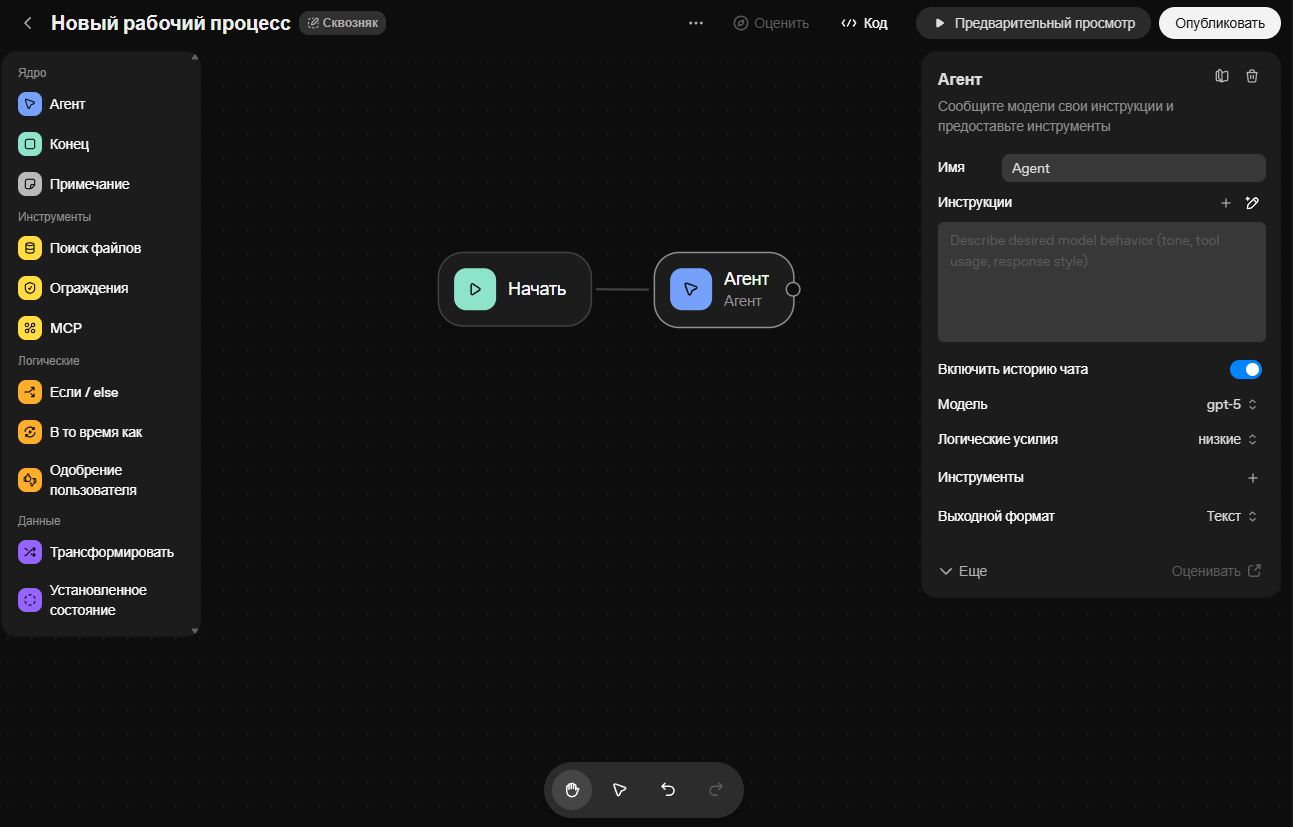Viewport: 1293px width, 827px height.
Task: Undo the last canvas action
Action: 668,790
